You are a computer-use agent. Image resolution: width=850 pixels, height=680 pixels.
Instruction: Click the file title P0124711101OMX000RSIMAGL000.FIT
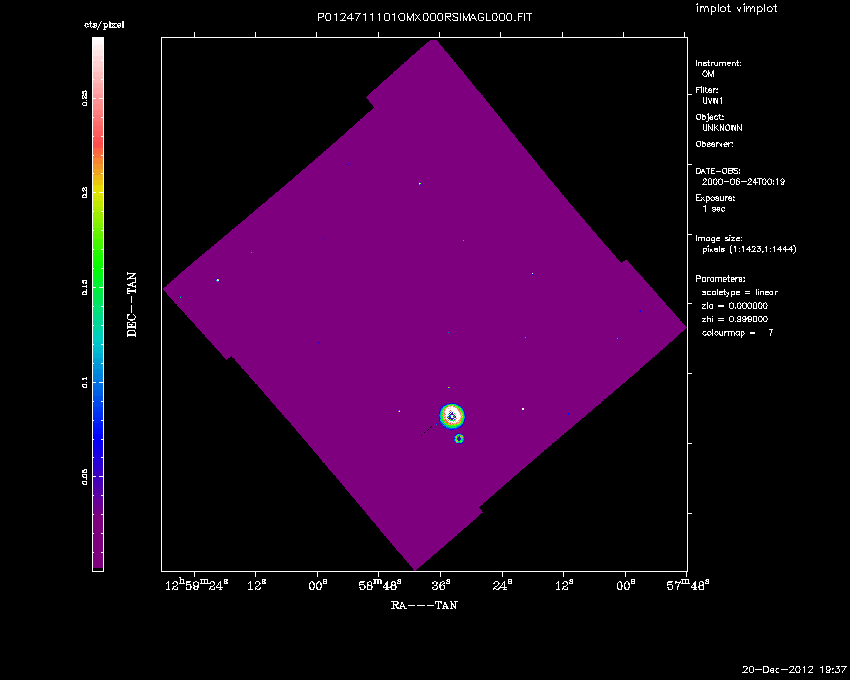tap(424, 18)
